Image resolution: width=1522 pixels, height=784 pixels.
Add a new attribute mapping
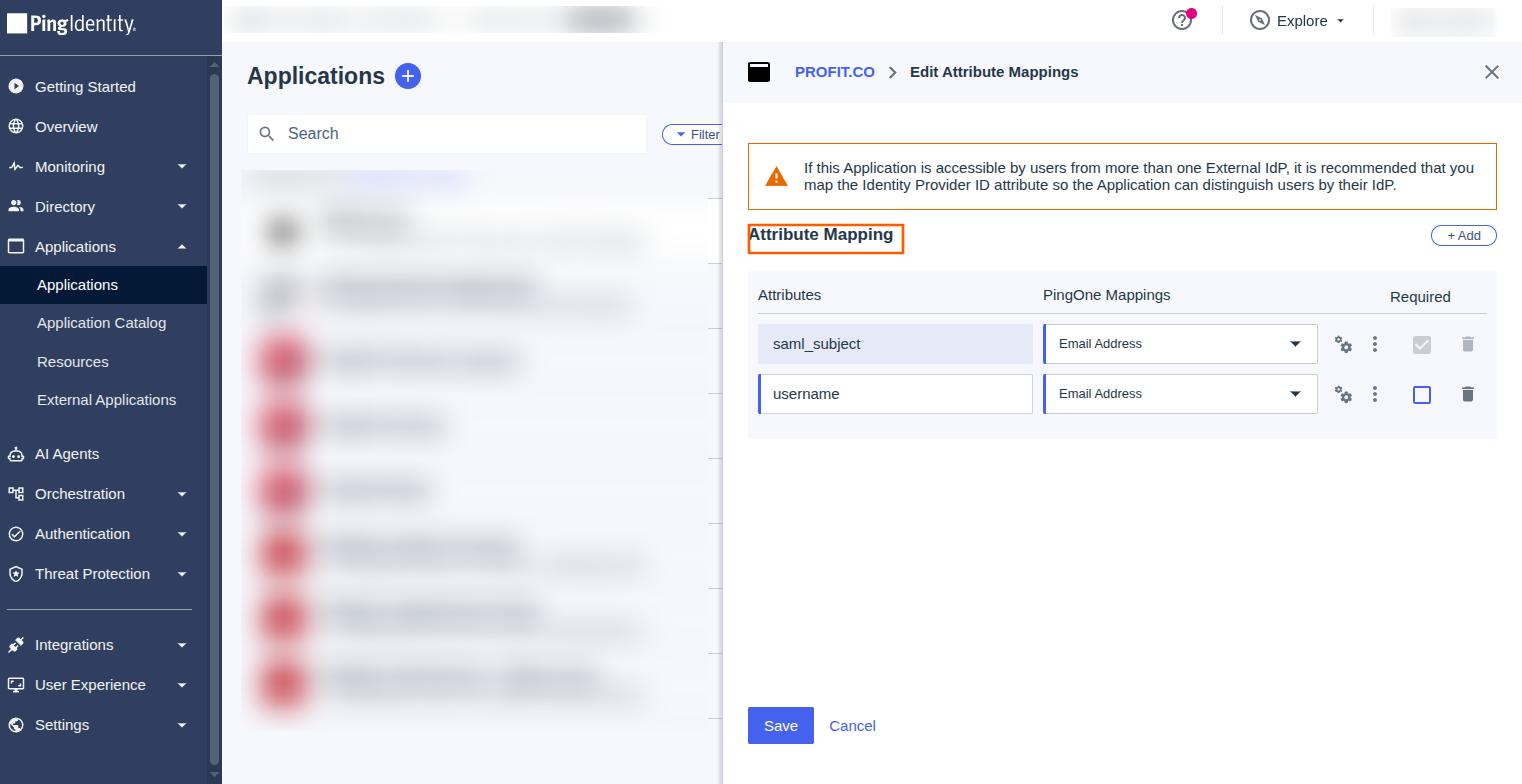pyautogui.click(x=1464, y=236)
